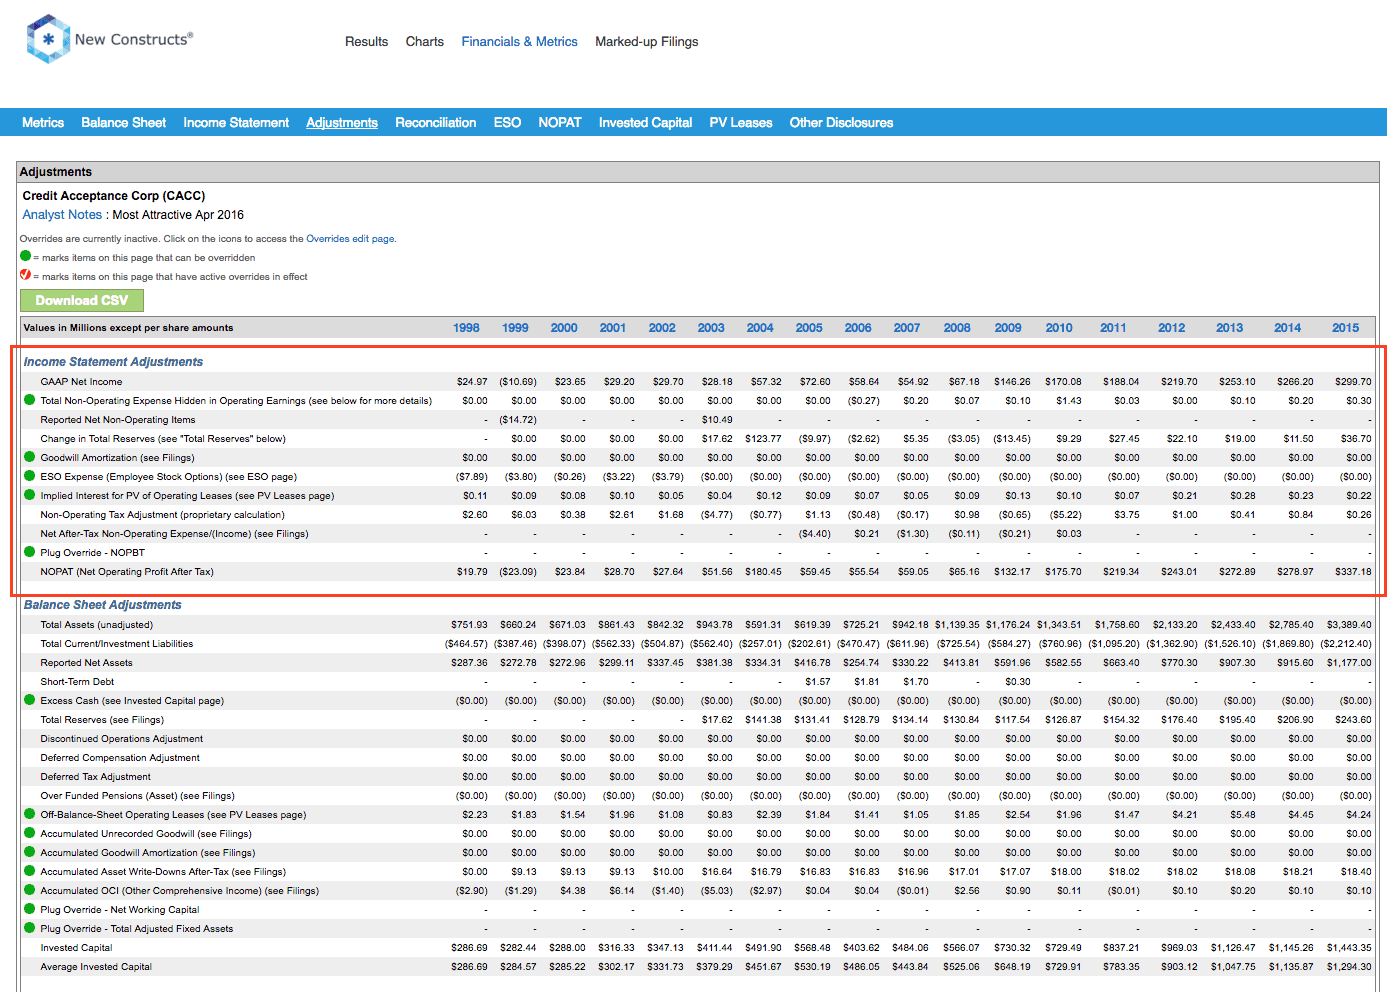Image resolution: width=1387 pixels, height=992 pixels.
Task: Click green dot beside Plug Override - Total Adjusted Fixed Assets
Action: coord(30,928)
